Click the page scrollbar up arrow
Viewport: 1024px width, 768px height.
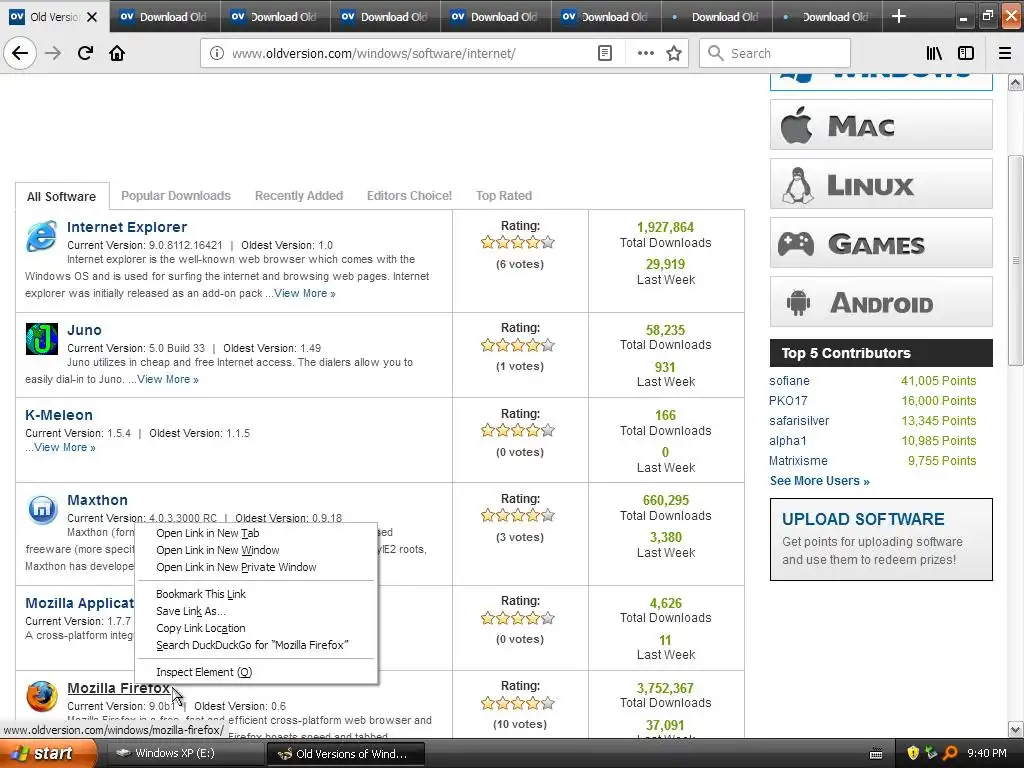coord(1015,82)
